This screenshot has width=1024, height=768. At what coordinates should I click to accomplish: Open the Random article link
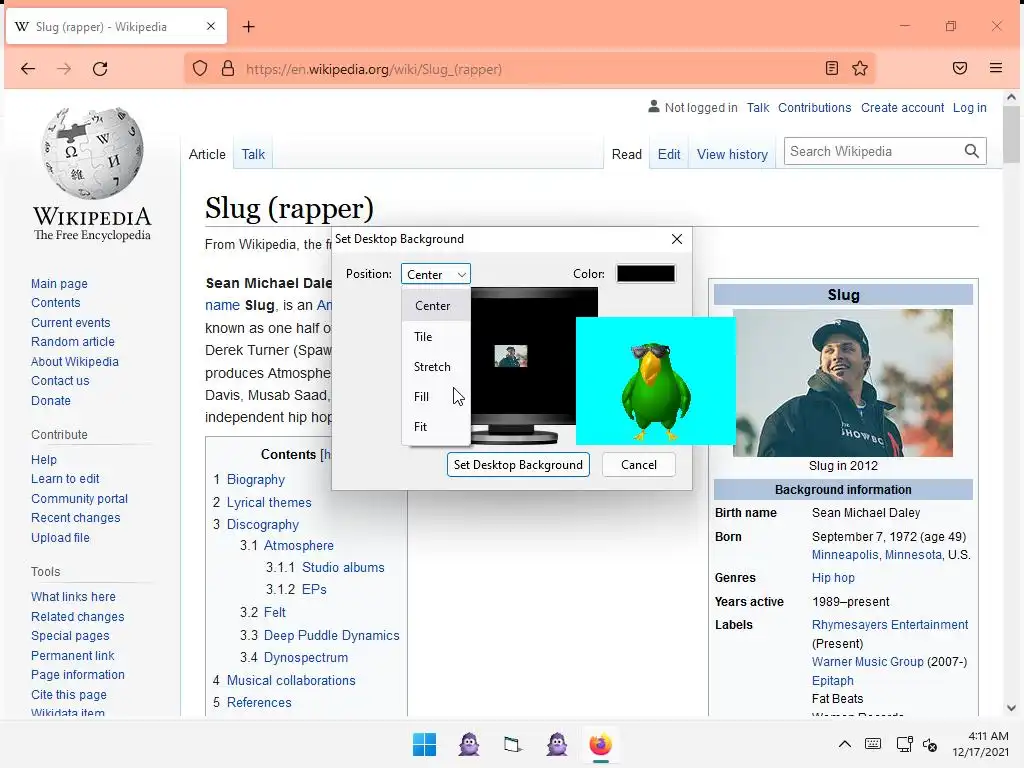[x=72, y=342]
